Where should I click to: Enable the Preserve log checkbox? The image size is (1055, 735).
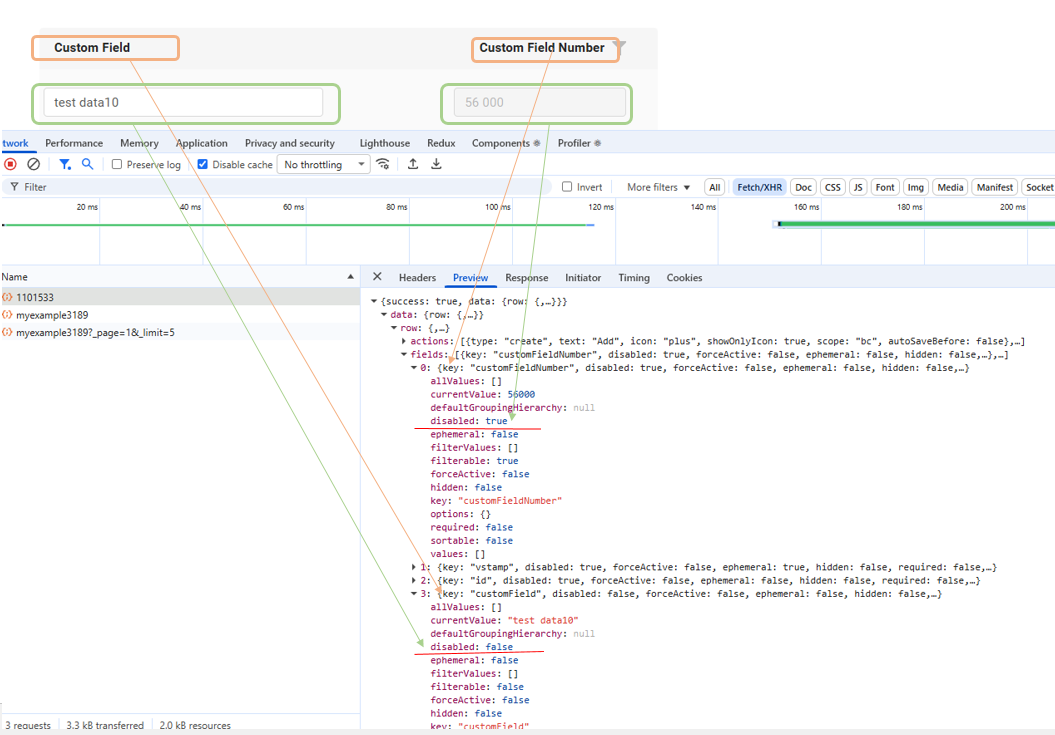pyautogui.click(x=117, y=164)
